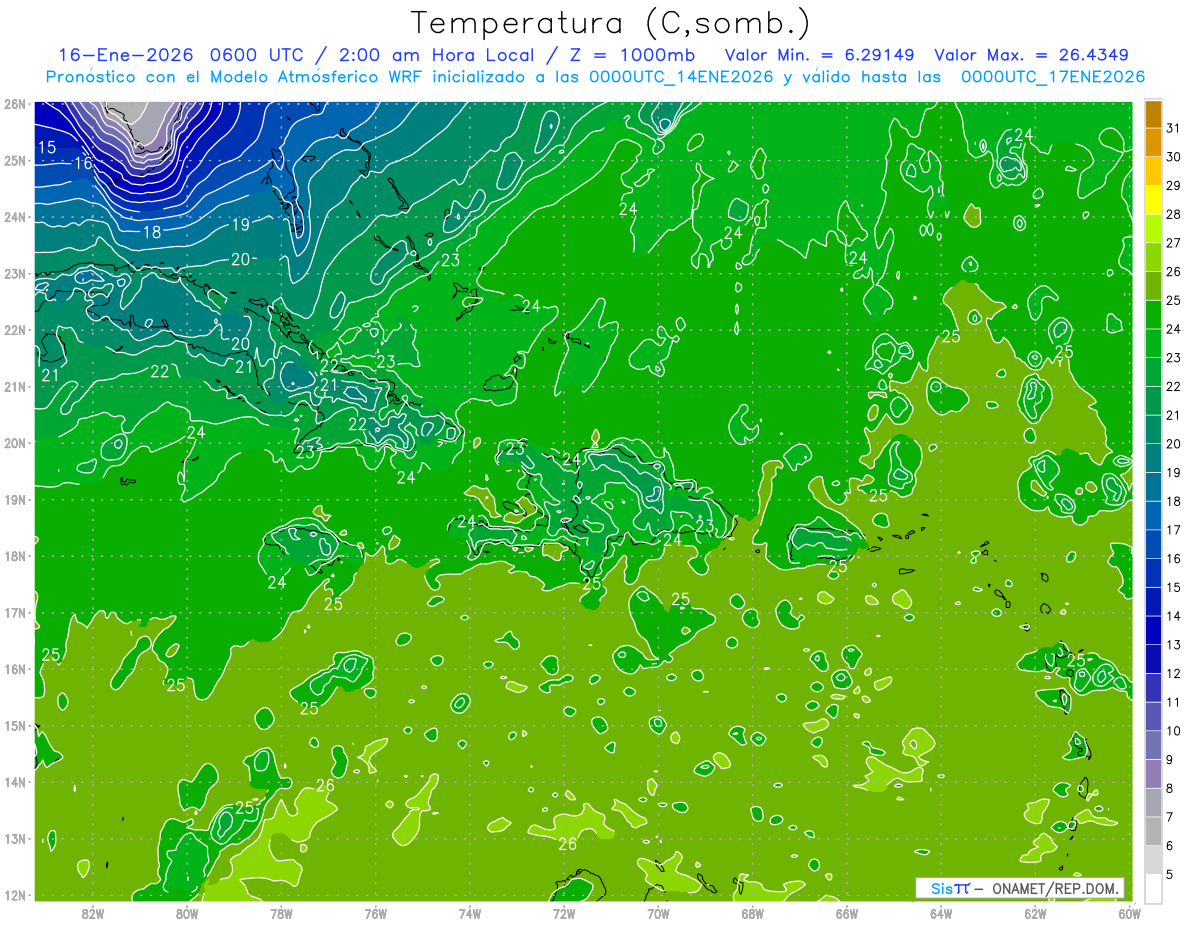Viewport: 1200px width, 927px height.
Task: Click the legend value "28"
Action: (x=1174, y=214)
